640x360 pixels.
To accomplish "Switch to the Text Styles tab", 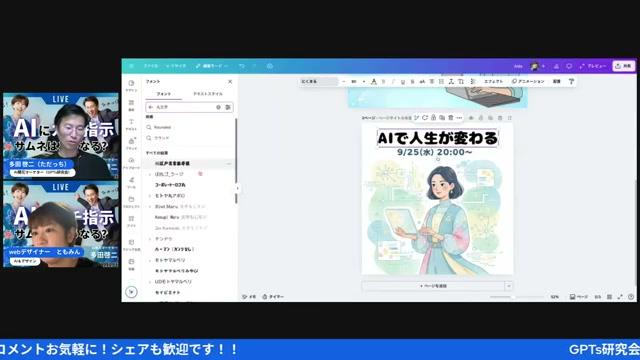I will point(208,94).
